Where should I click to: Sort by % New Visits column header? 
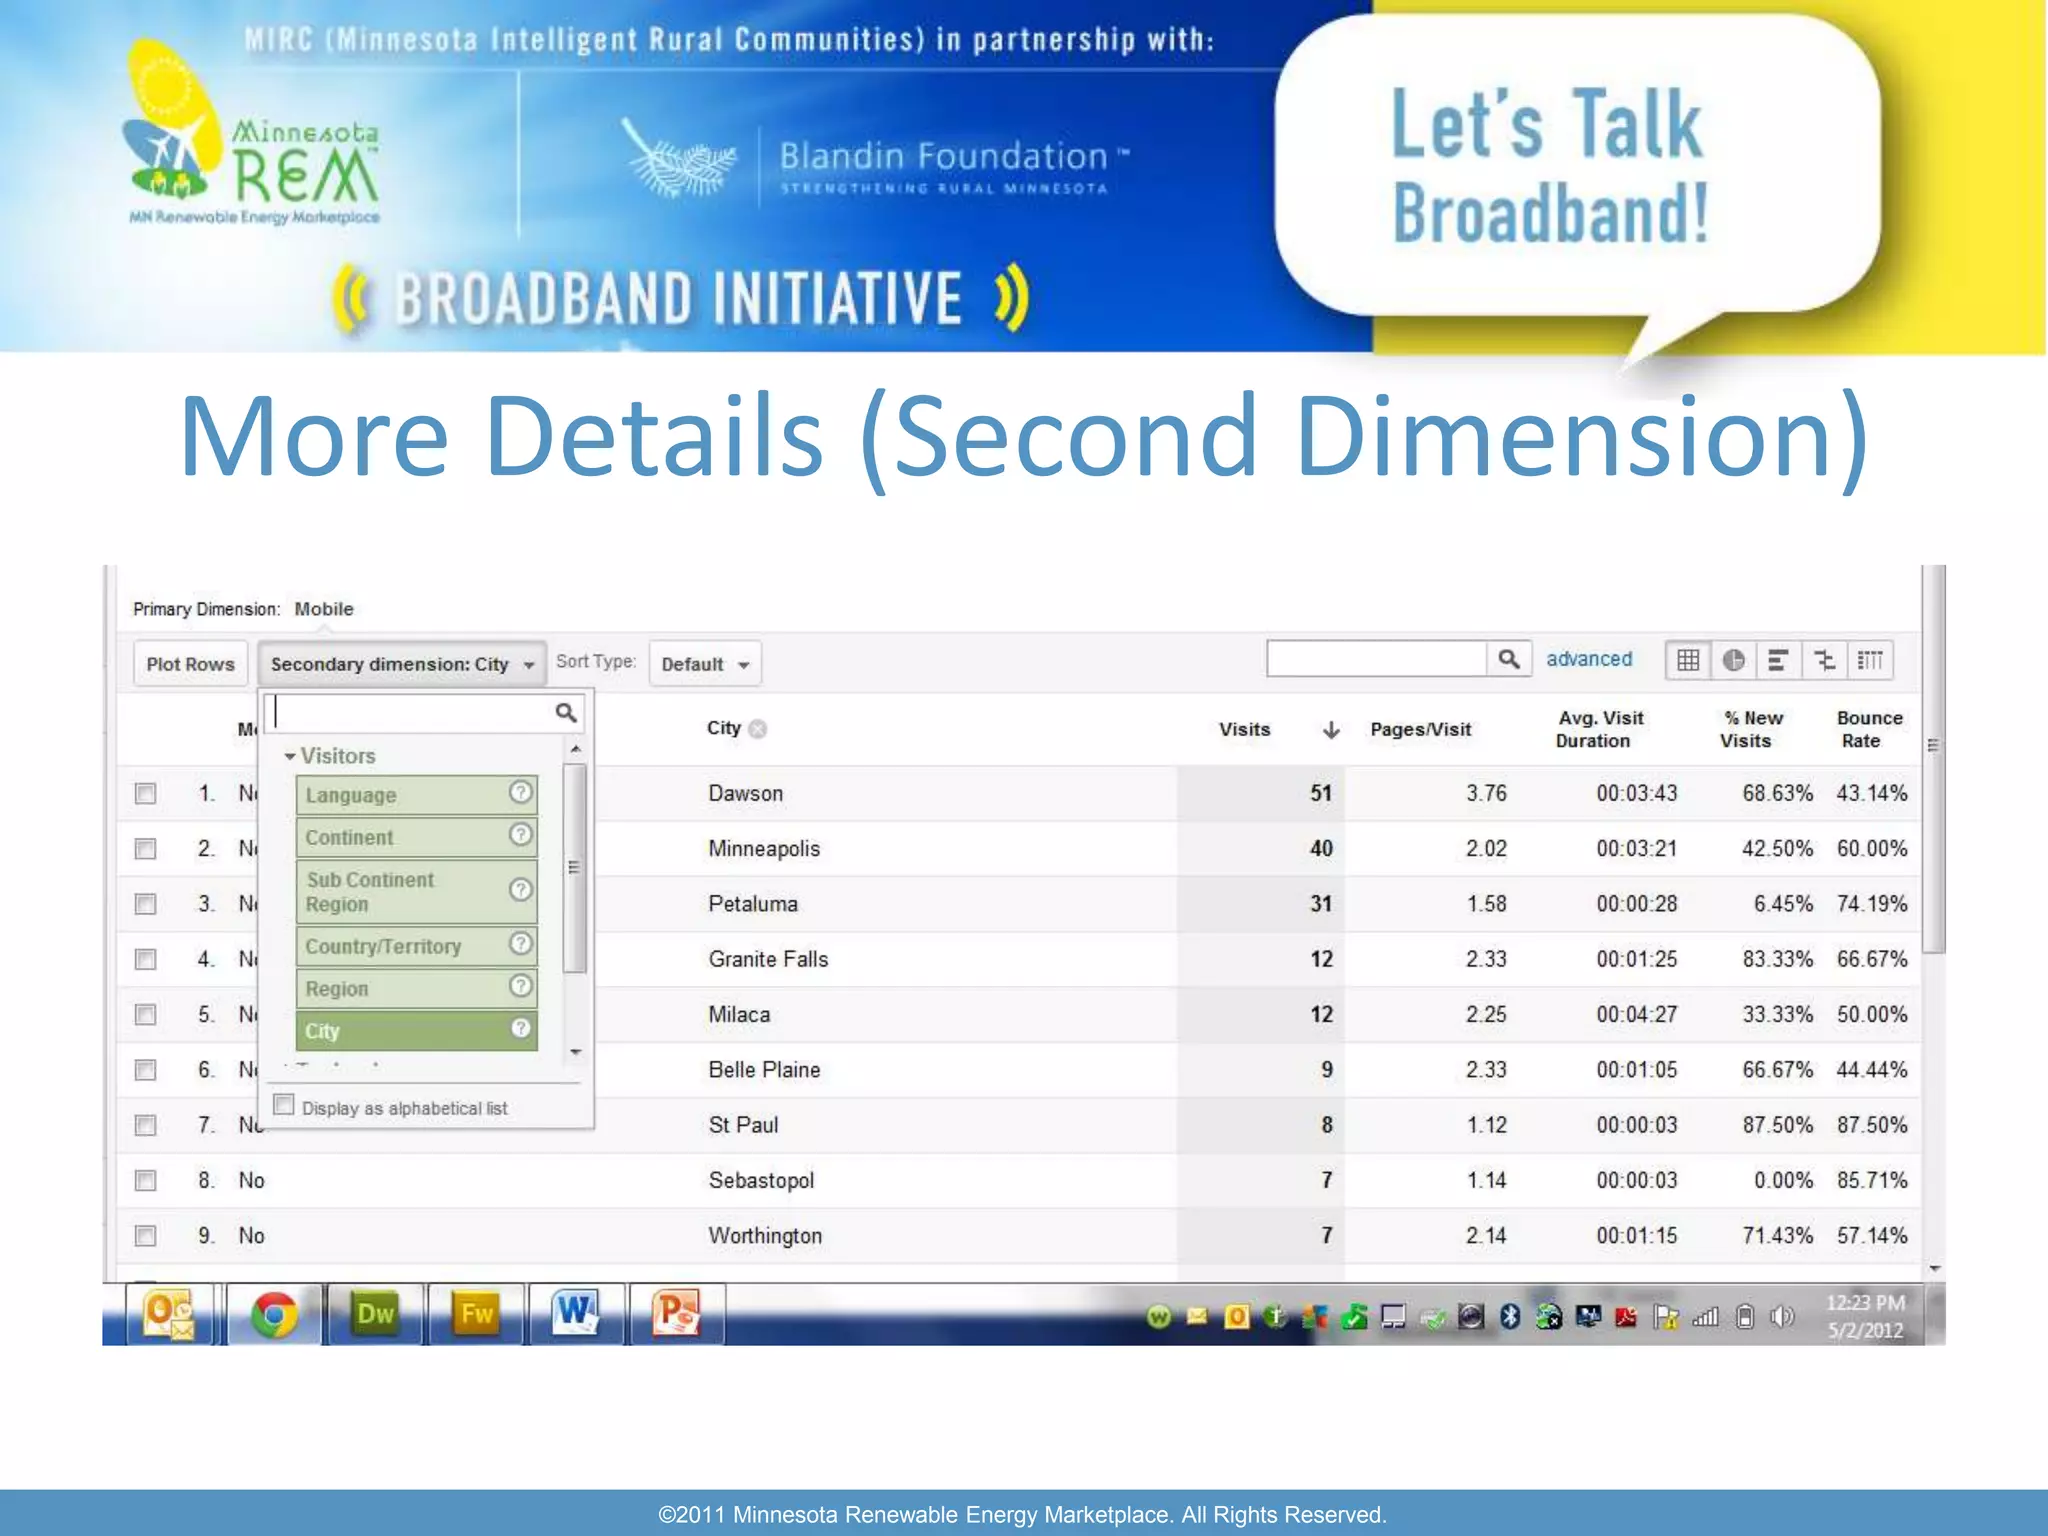[x=1750, y=730]
